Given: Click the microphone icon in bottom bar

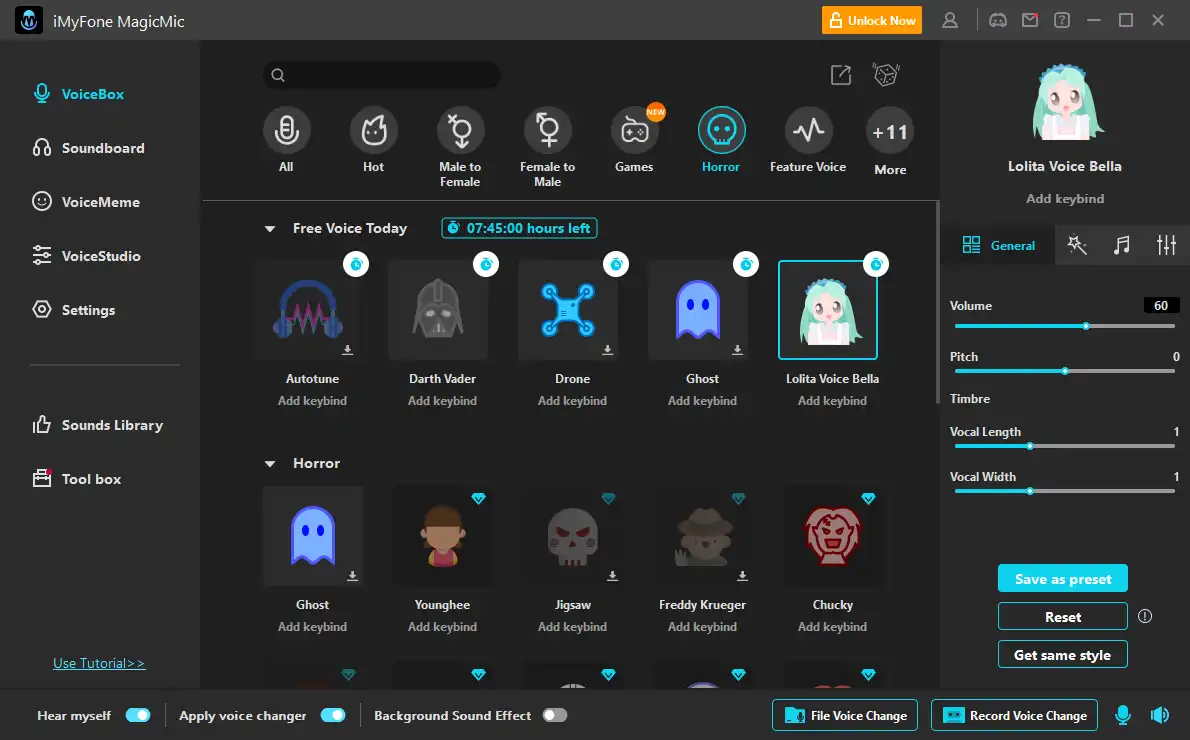Looking at the screenshot, I should pyautogui.click(x=1123, y=715).
